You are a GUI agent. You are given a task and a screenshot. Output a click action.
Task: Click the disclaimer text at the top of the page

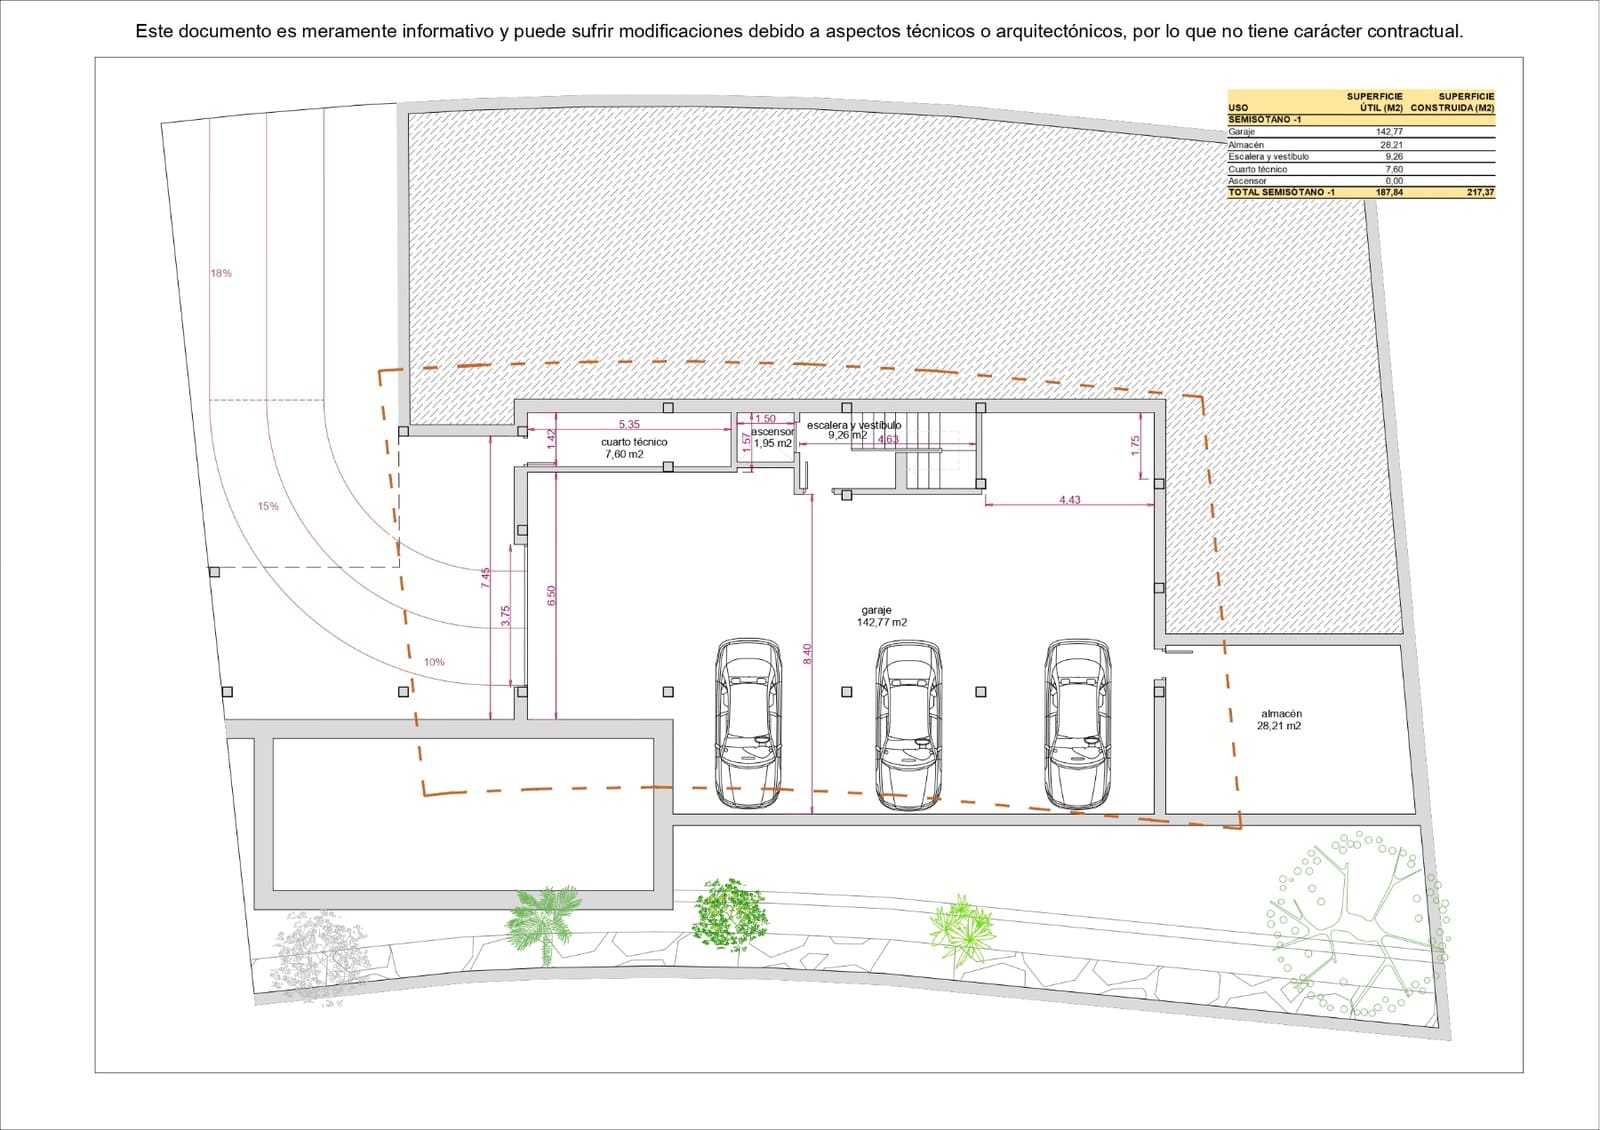click(800, 30)
